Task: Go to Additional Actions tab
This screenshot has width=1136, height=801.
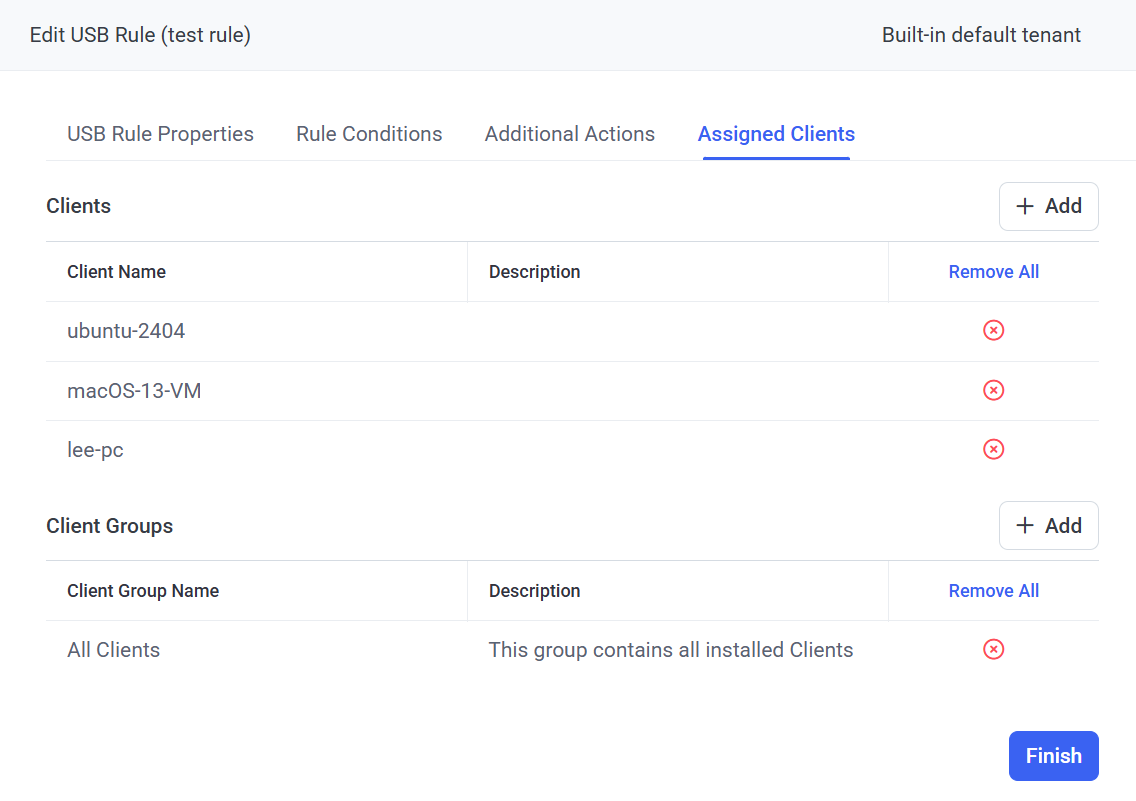Action: click(570, 134)
